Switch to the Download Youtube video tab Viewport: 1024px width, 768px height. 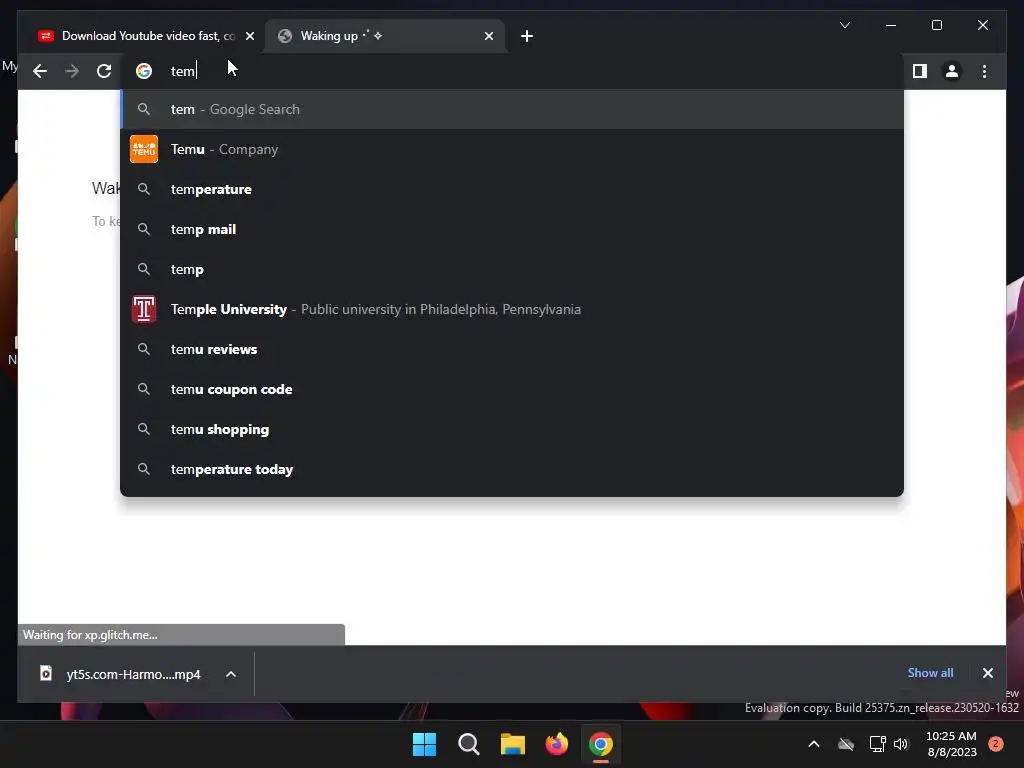pos(140,36)
